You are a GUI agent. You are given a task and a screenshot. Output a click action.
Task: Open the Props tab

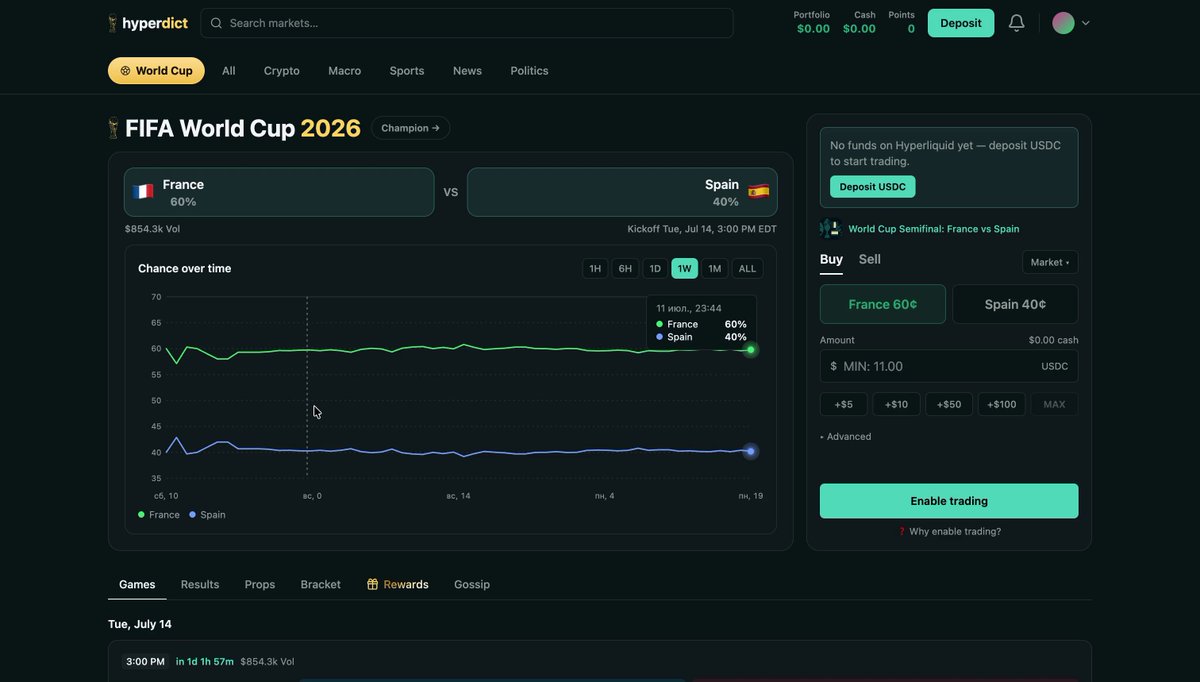click(x=260, y=584)
